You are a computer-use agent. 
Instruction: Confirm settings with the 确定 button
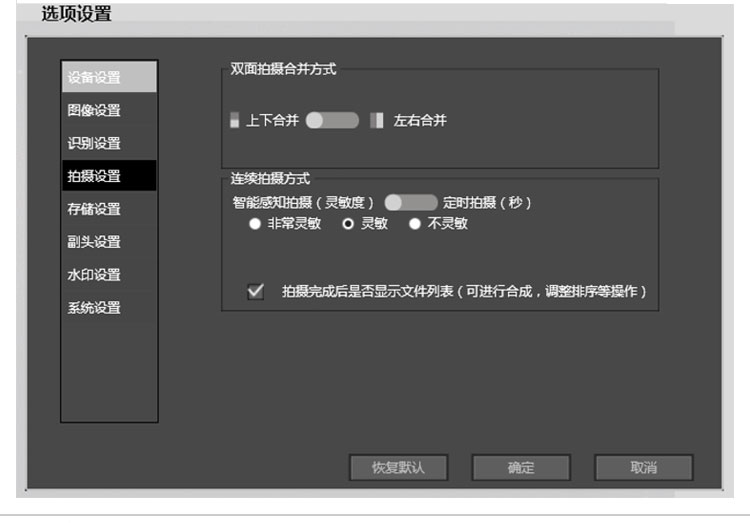coord(521,467)
